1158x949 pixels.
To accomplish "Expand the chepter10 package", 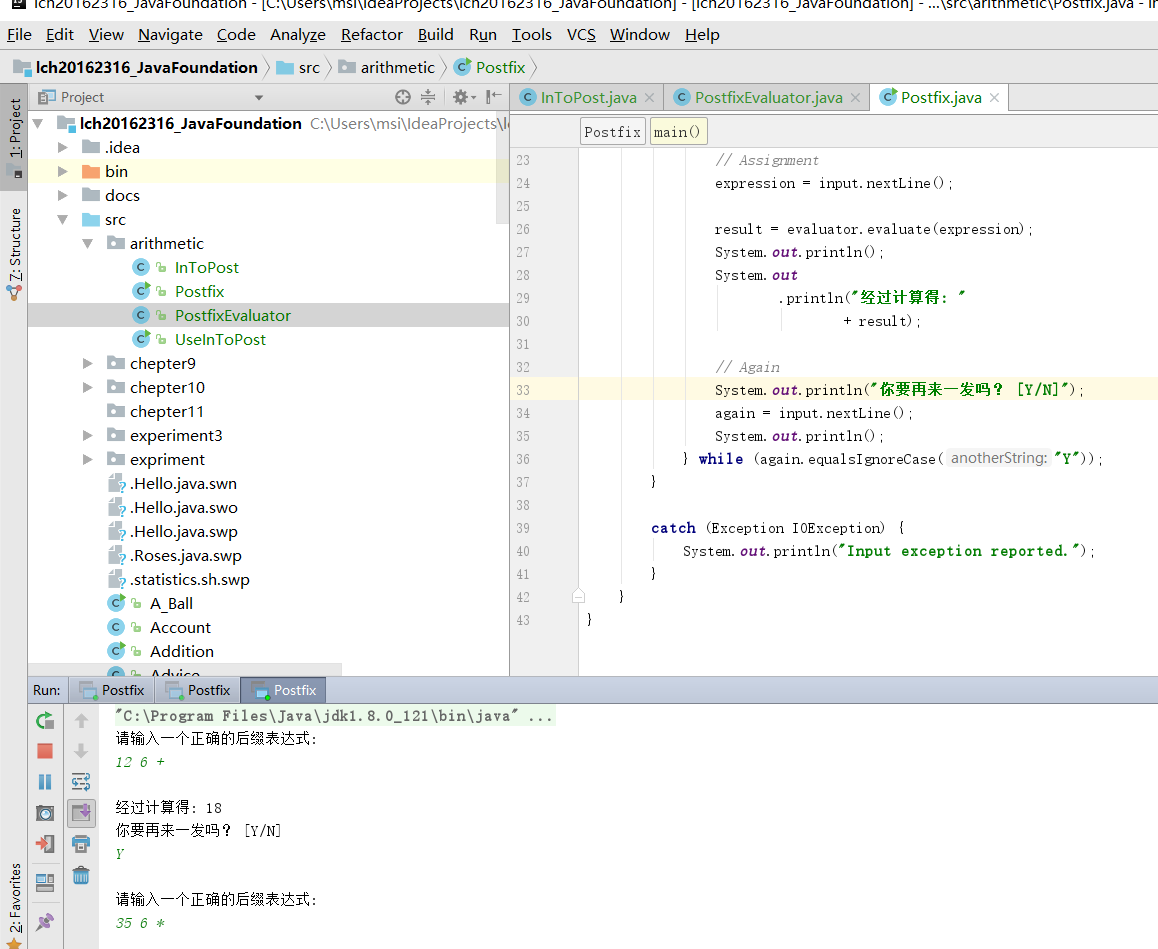I will (x=87, y=388).
